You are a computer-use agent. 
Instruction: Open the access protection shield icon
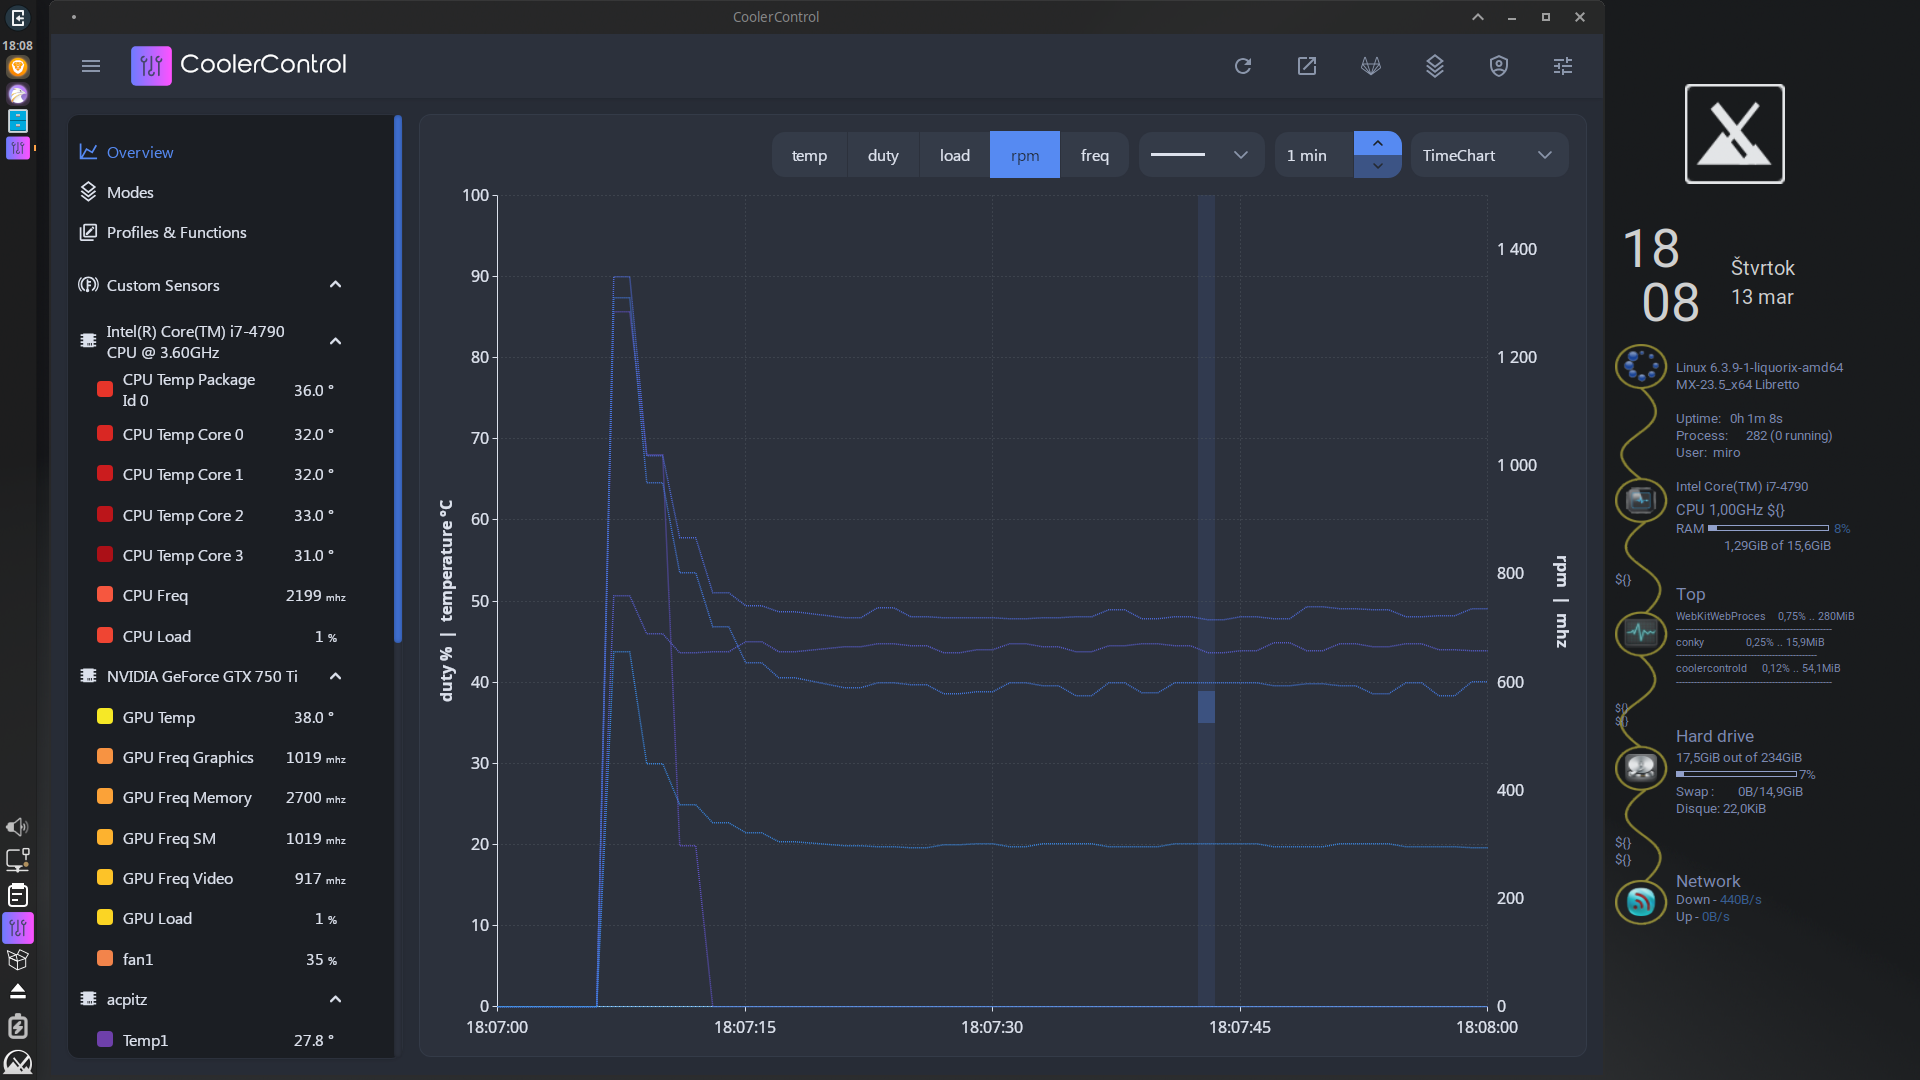click(x=1499, y=66)
